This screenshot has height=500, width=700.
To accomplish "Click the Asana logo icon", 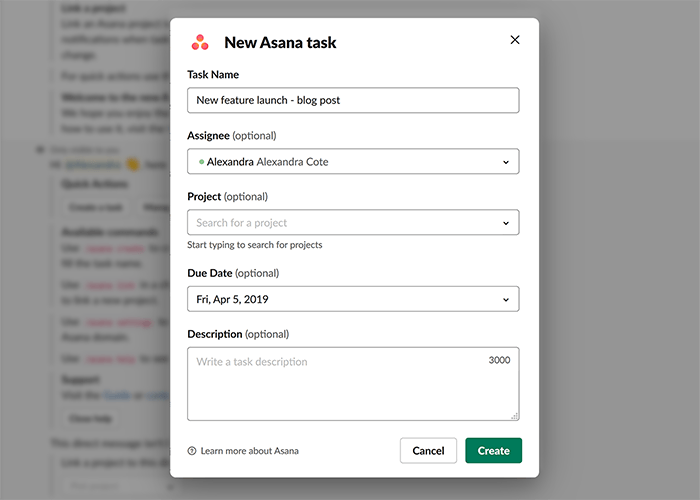I will click(x=200, y=42).
